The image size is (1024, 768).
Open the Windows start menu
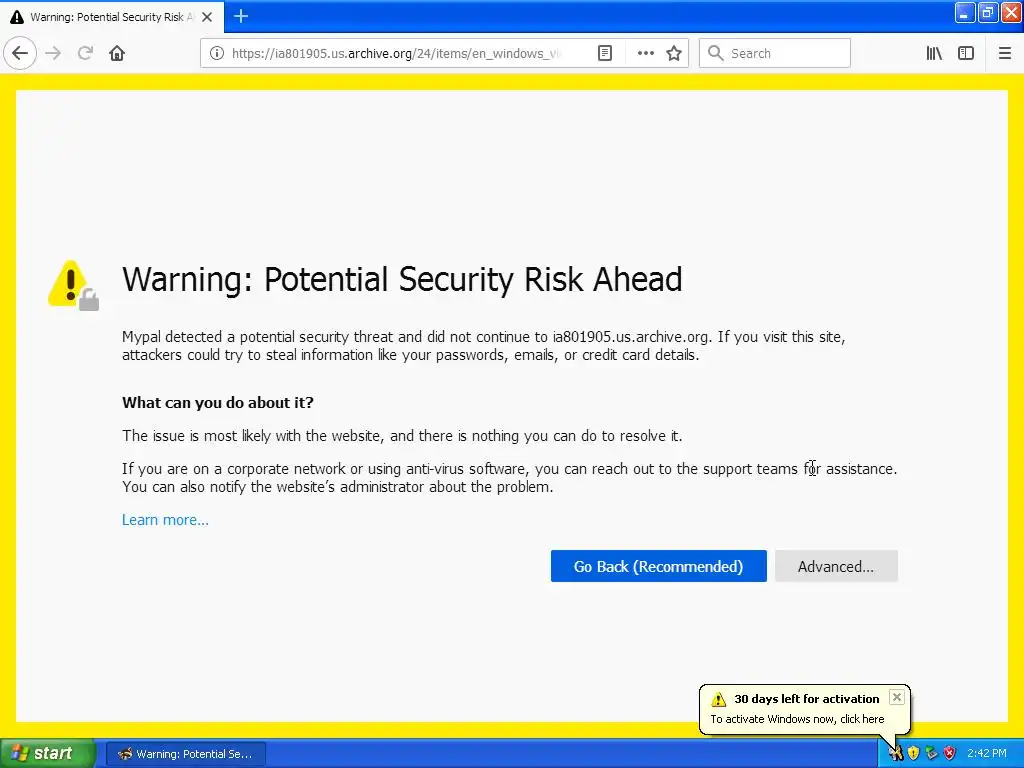48,754
